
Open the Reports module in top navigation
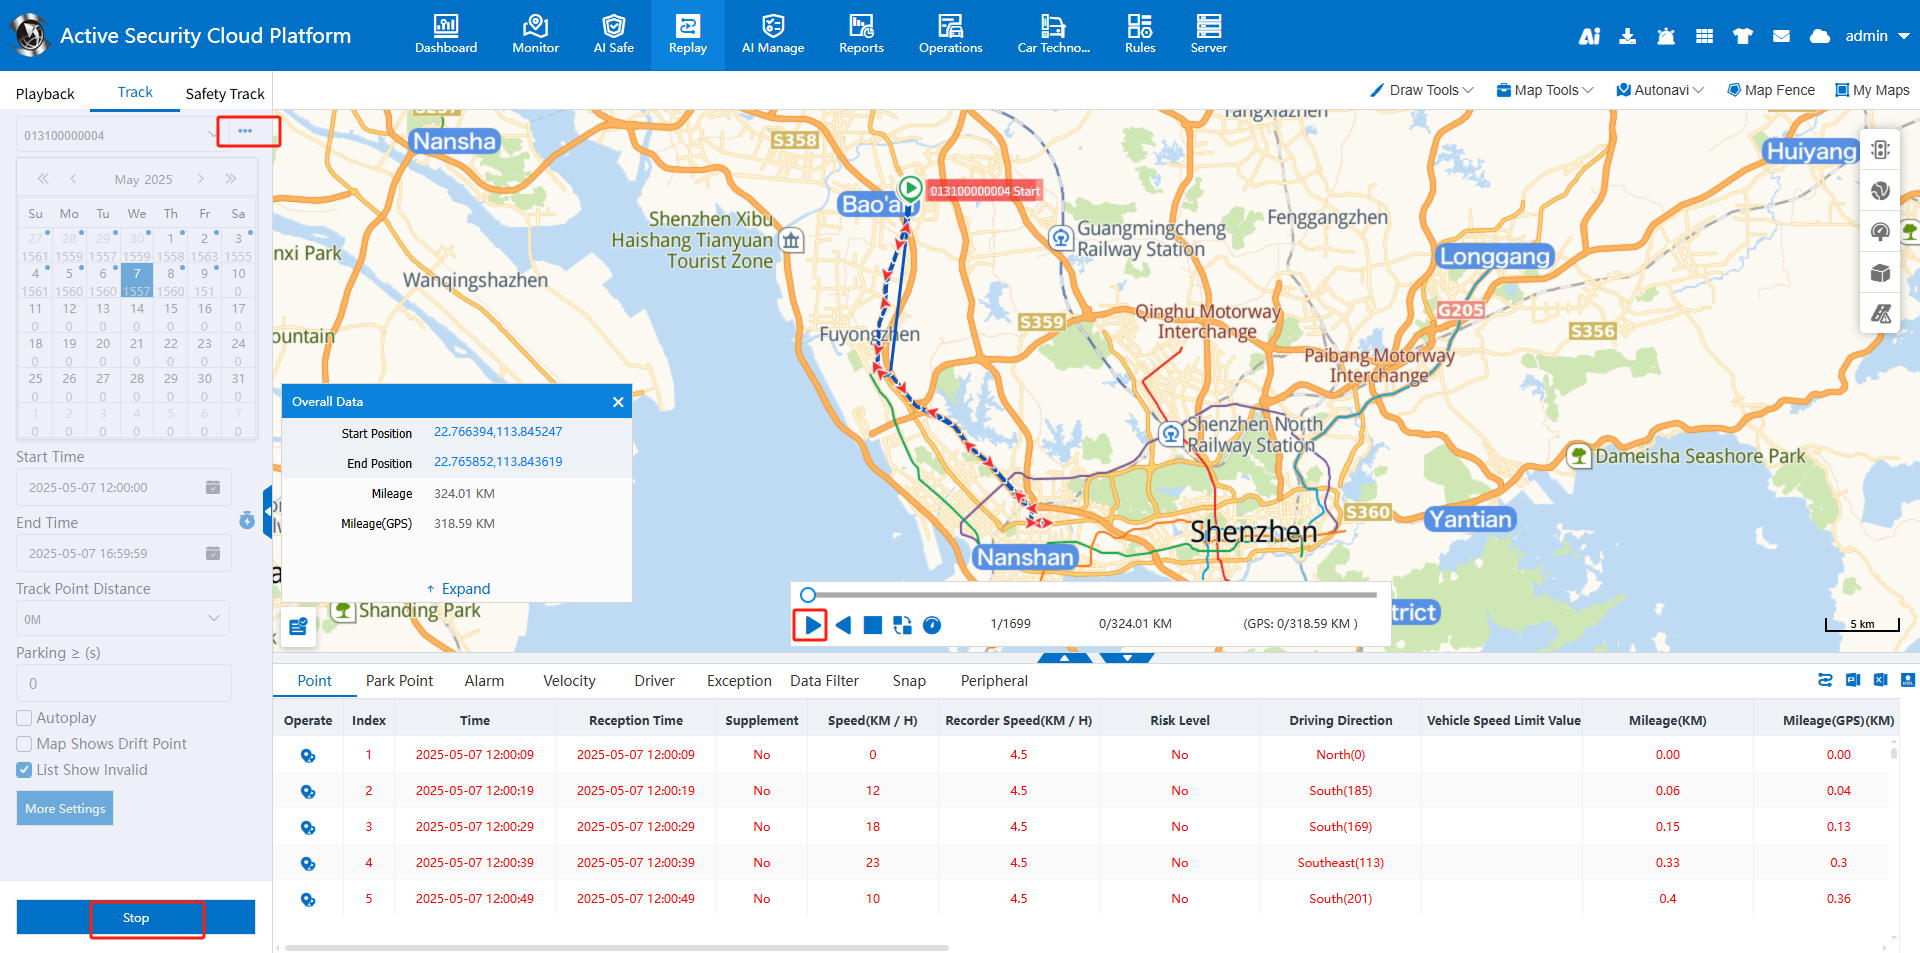tap(861, 34)
